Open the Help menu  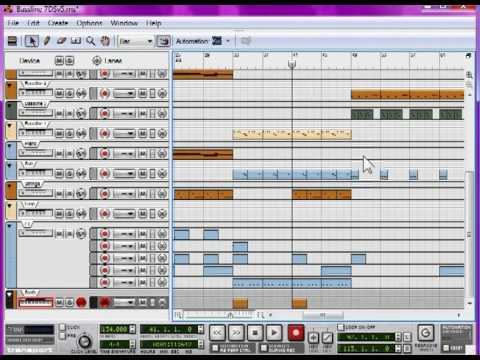click(x=154, y=23)
